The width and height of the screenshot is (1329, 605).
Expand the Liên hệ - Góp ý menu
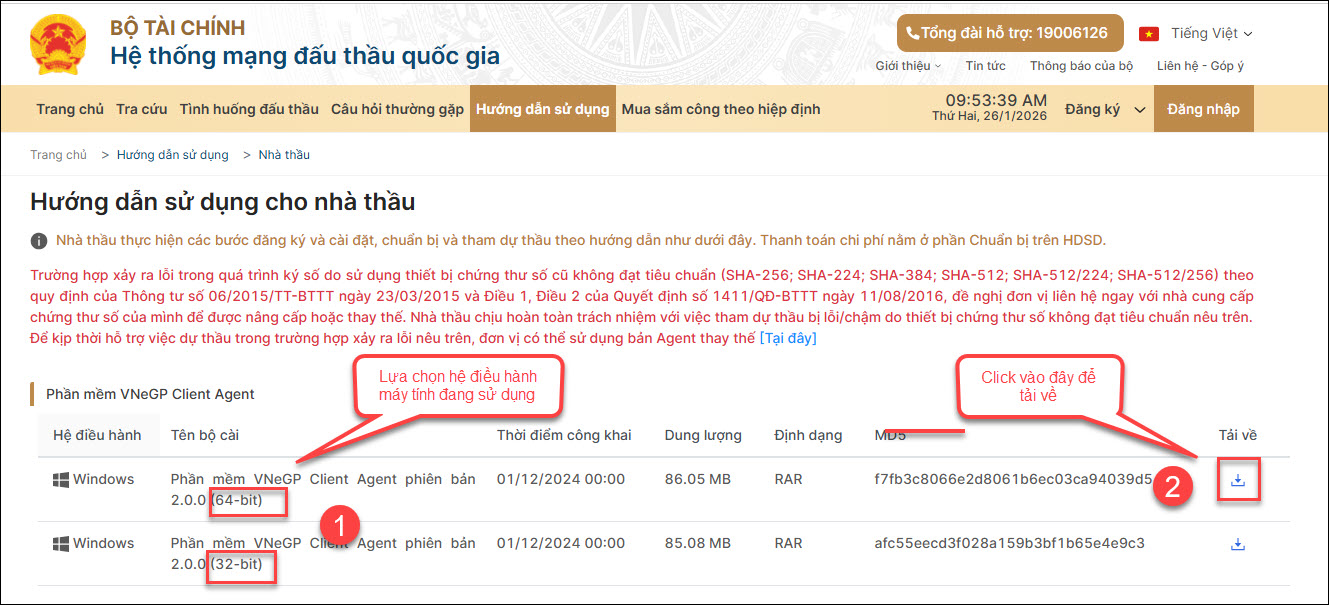[x=1200, y=66]
